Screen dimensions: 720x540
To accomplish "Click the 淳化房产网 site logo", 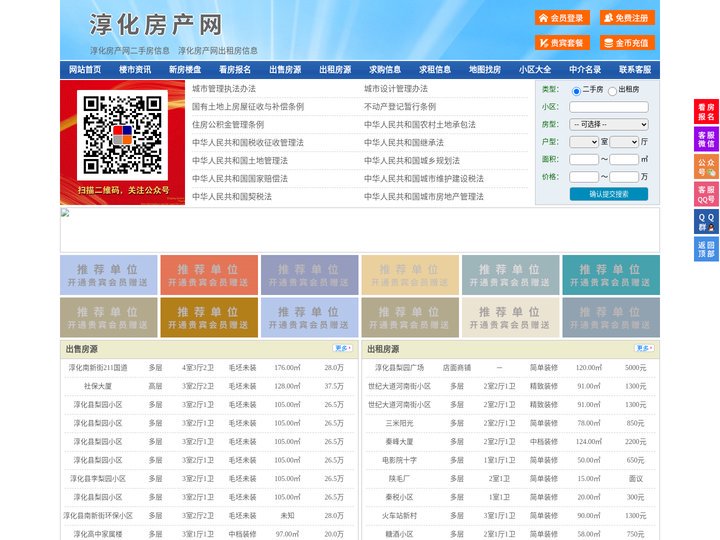I will click(156, 25).
